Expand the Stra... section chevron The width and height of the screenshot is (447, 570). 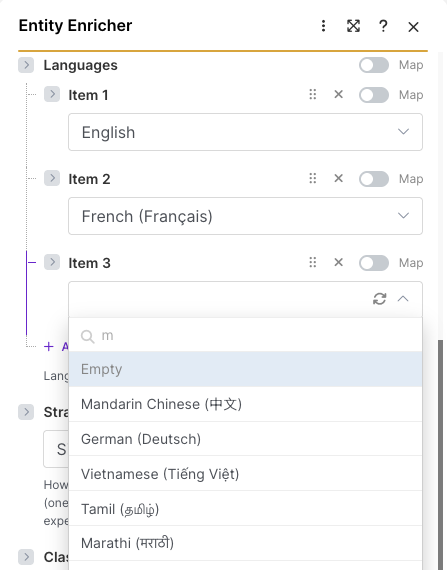[26, 412]
